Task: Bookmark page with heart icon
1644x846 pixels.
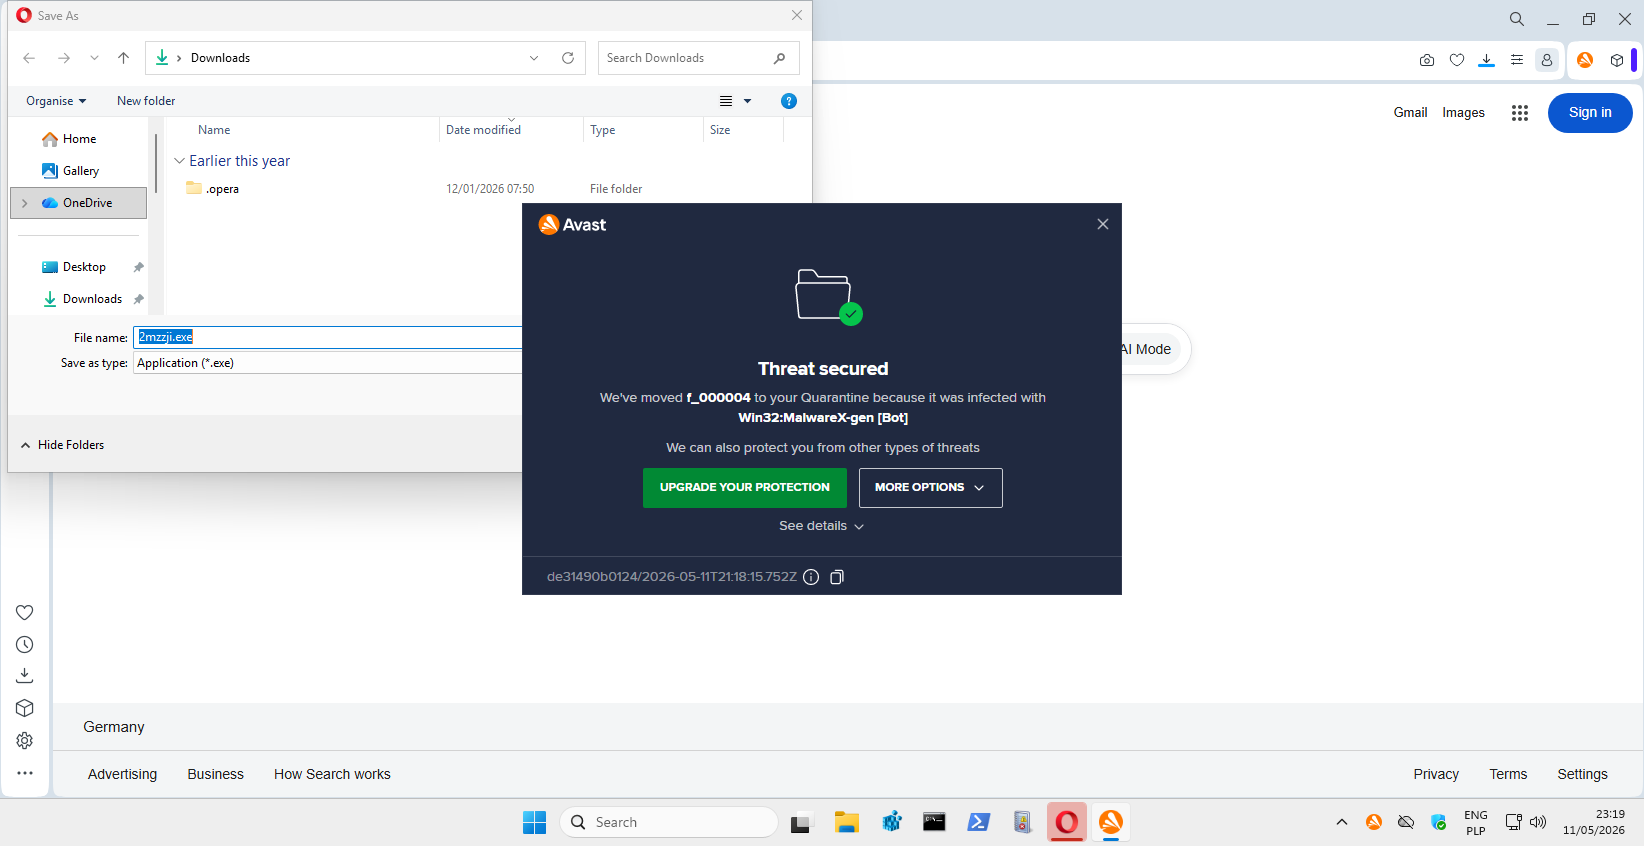Action: [1457, 60]
